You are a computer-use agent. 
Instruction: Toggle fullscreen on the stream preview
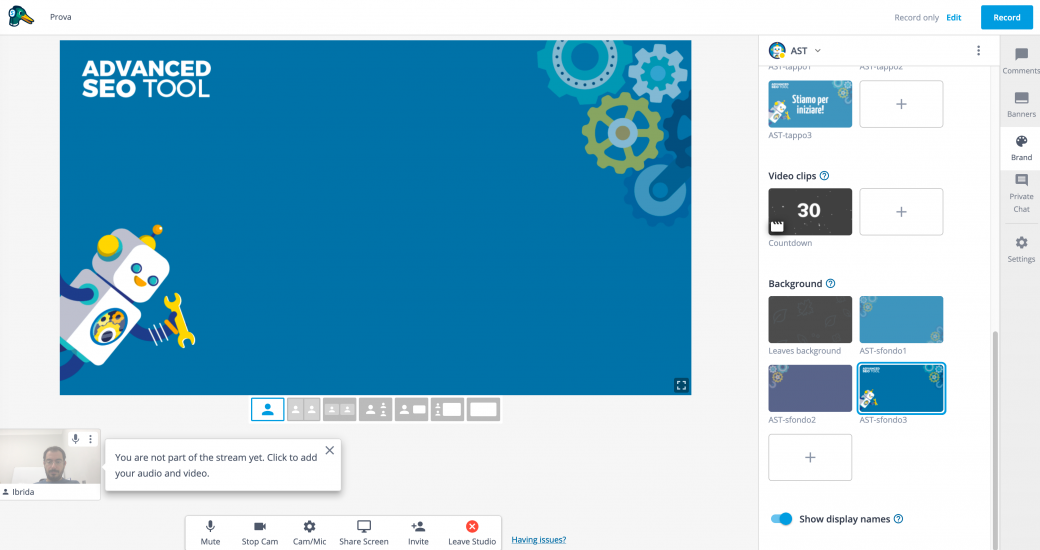(681, 385)
